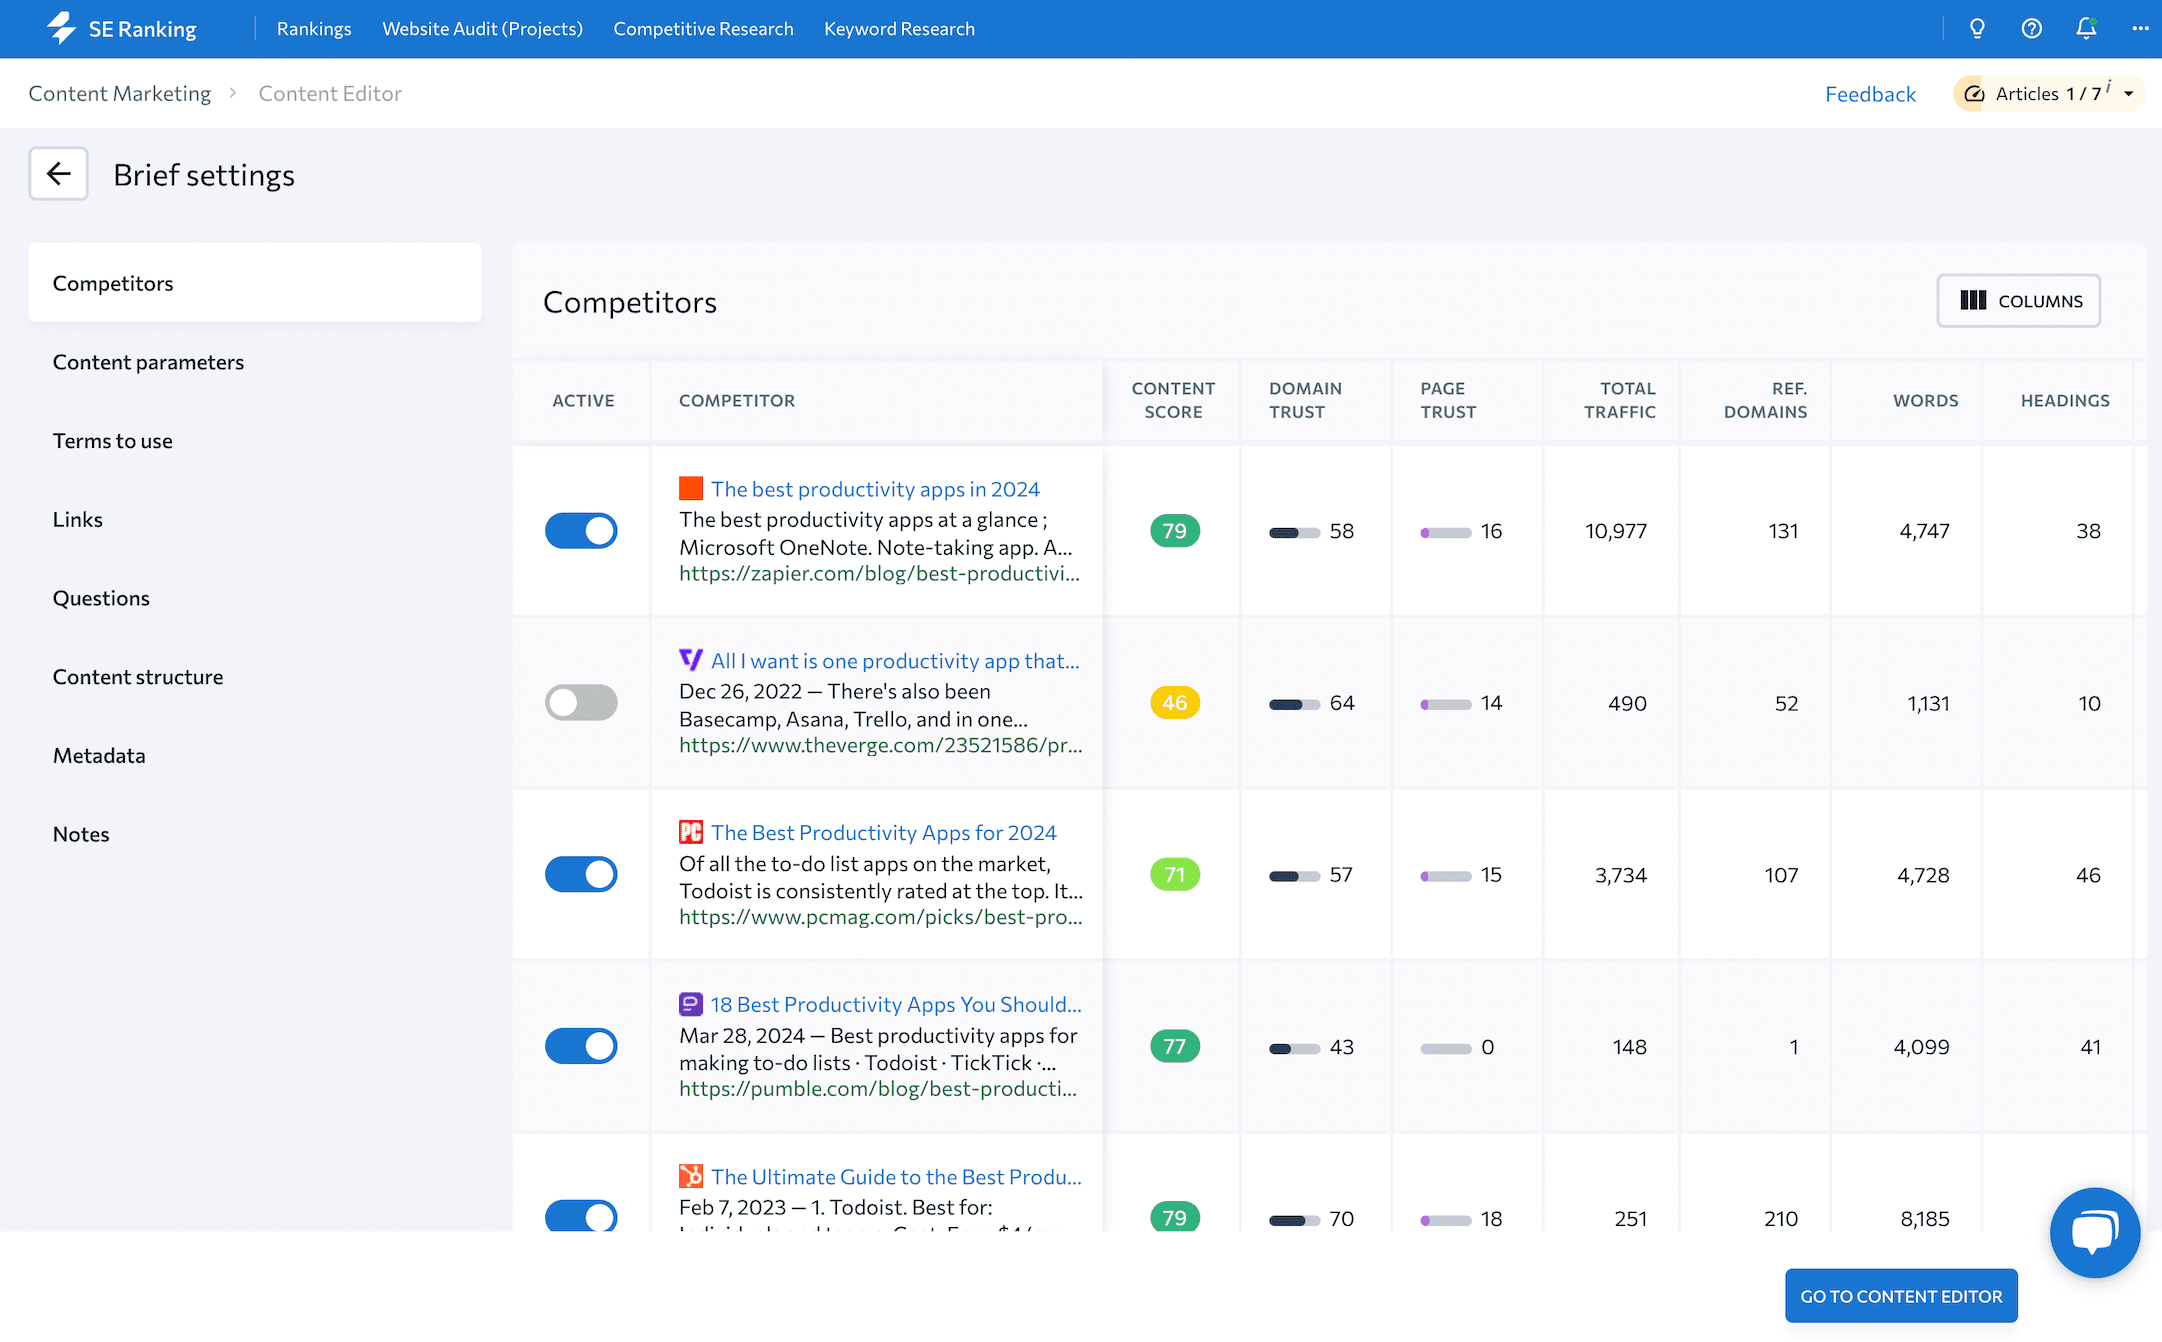This screenshot has width=2162, height=1342.
Task: Click the help question mark icon
Action: tap(2031, 28)
